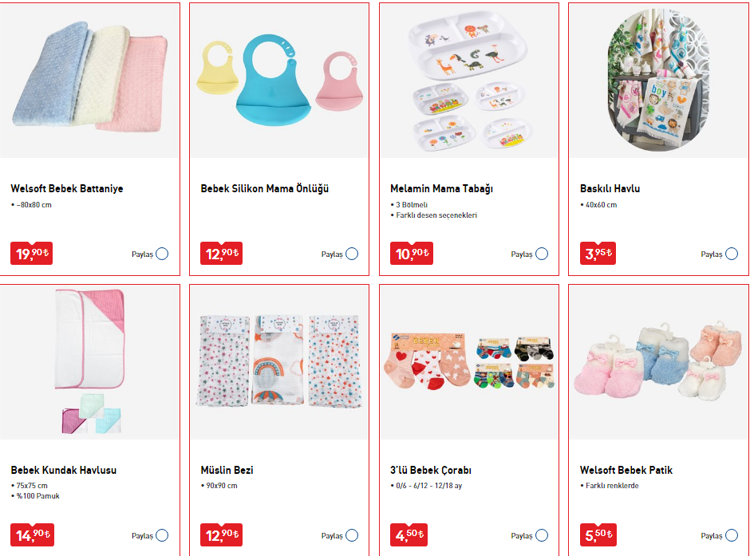Click the 3,95 price tag for towel
Image resolution: width=750 pixels, height=556 pixels.
click(x=598, y=253)
